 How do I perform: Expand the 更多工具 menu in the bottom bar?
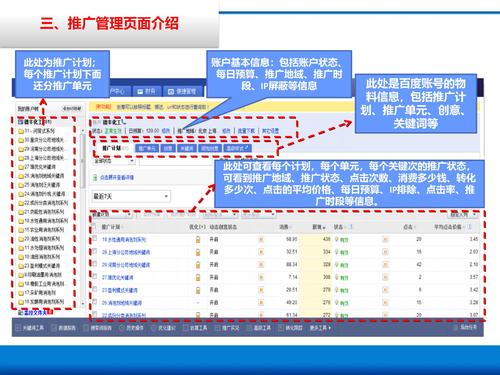pyautogui.click(x=320, y=328)
